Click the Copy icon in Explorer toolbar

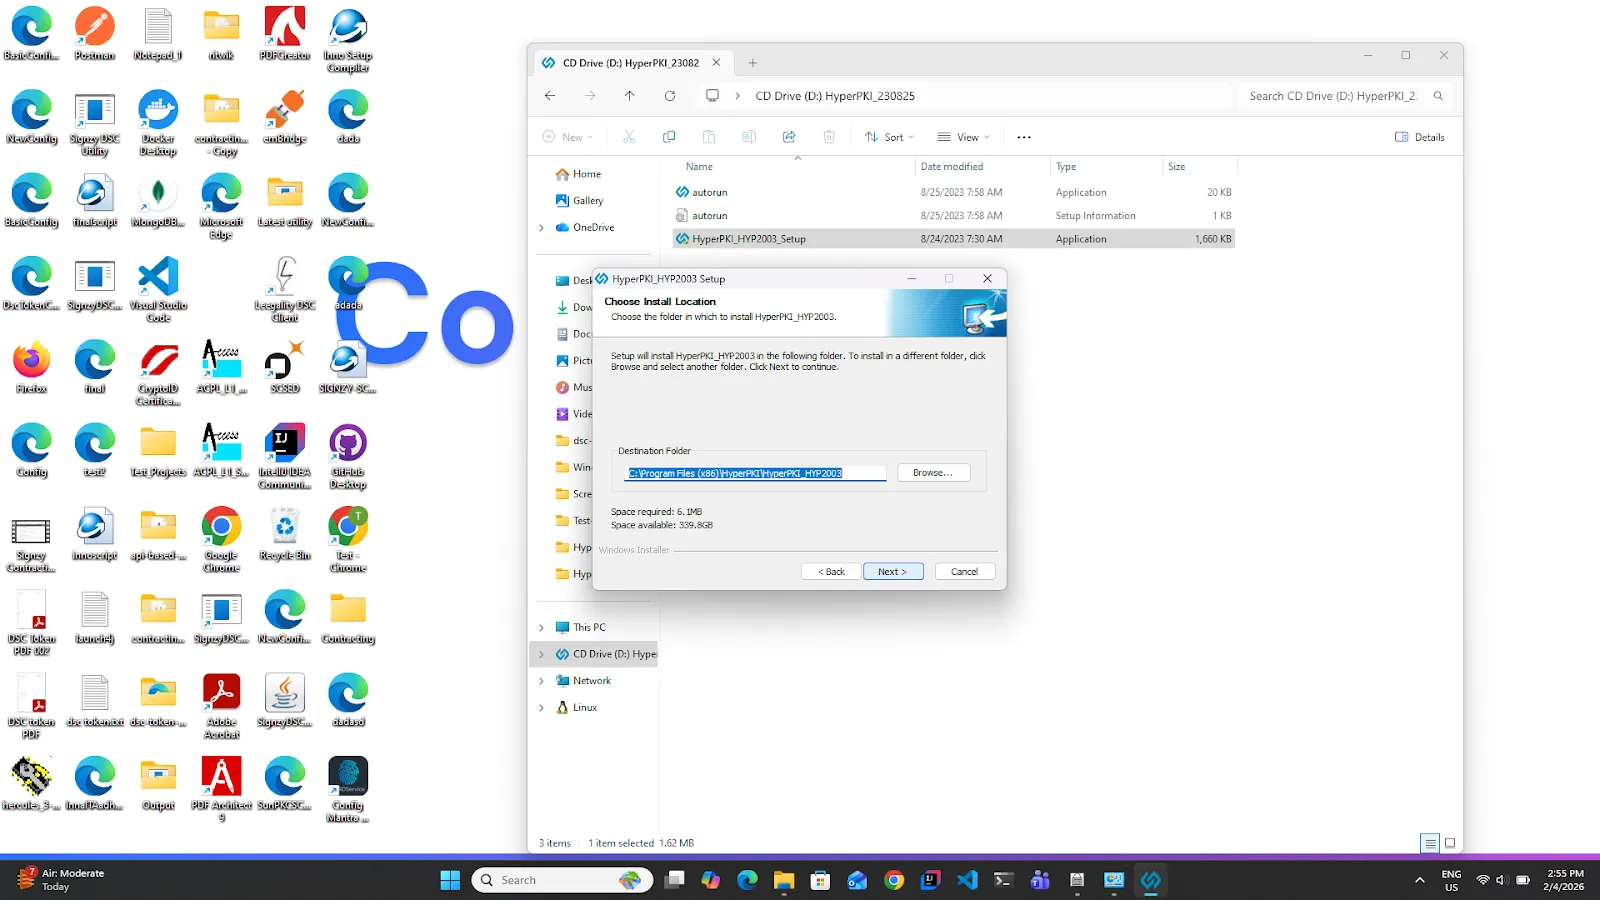point(669,137)
